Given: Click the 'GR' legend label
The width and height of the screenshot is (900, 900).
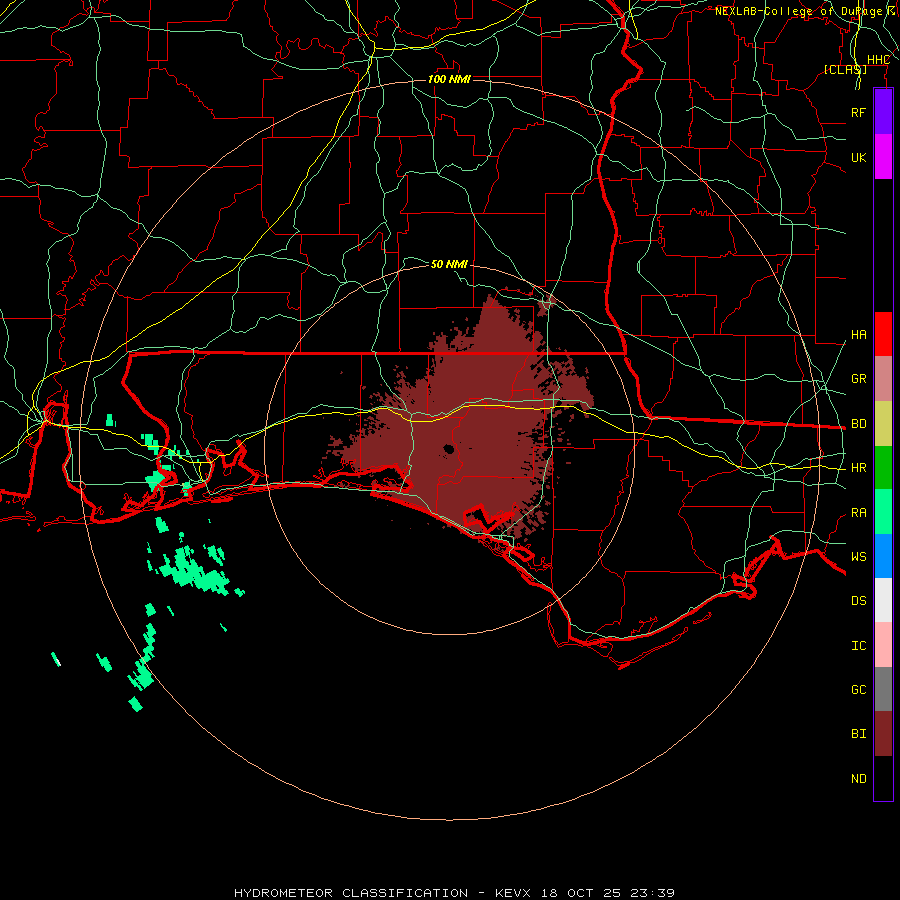Looking at the screenshot, I should coord(858,379).
